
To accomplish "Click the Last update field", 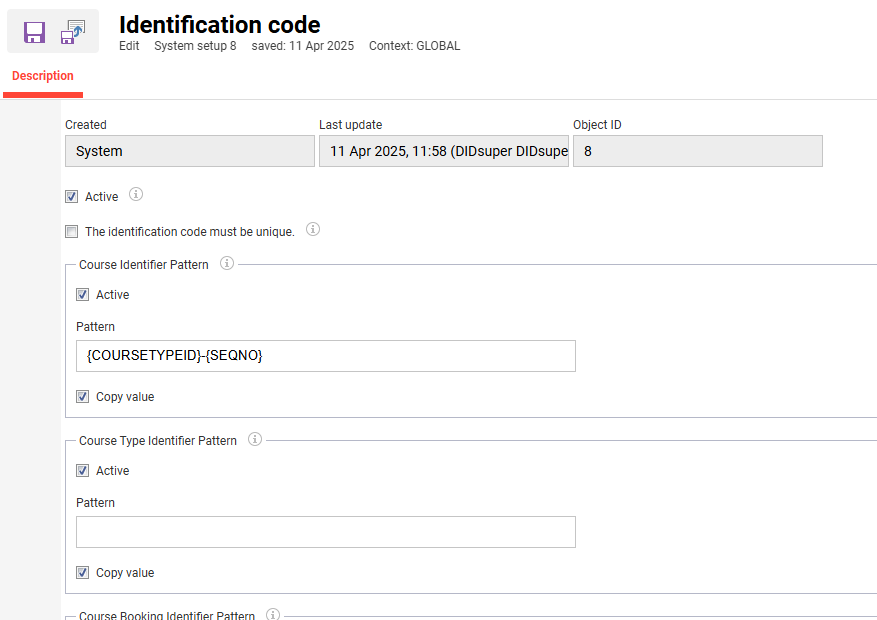I will coord(444,151).
